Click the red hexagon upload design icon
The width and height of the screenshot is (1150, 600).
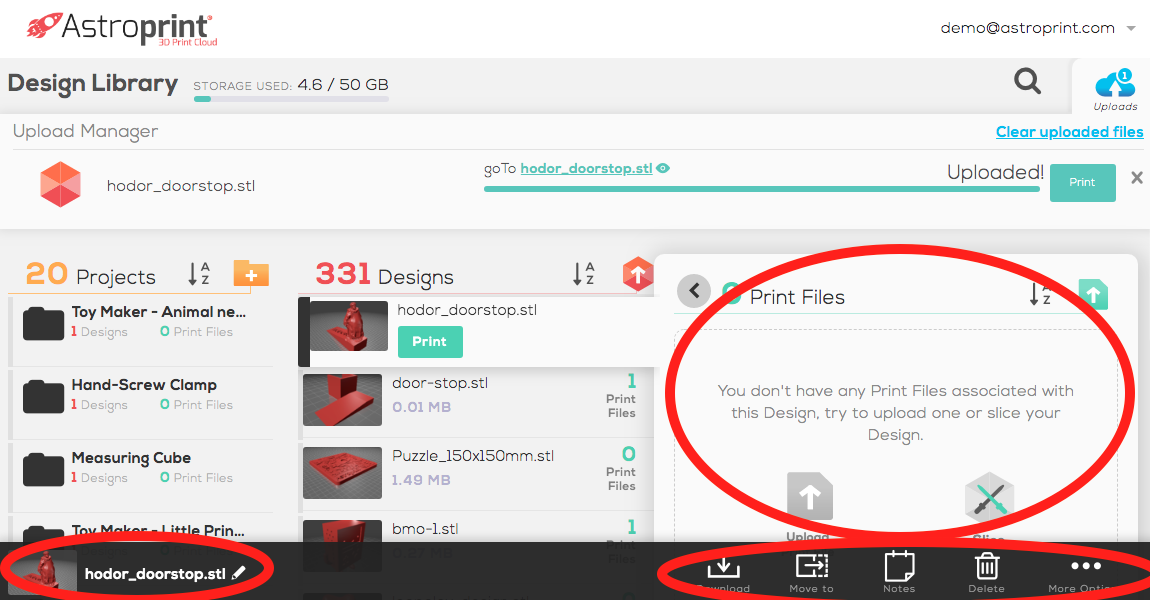point(637,273)
